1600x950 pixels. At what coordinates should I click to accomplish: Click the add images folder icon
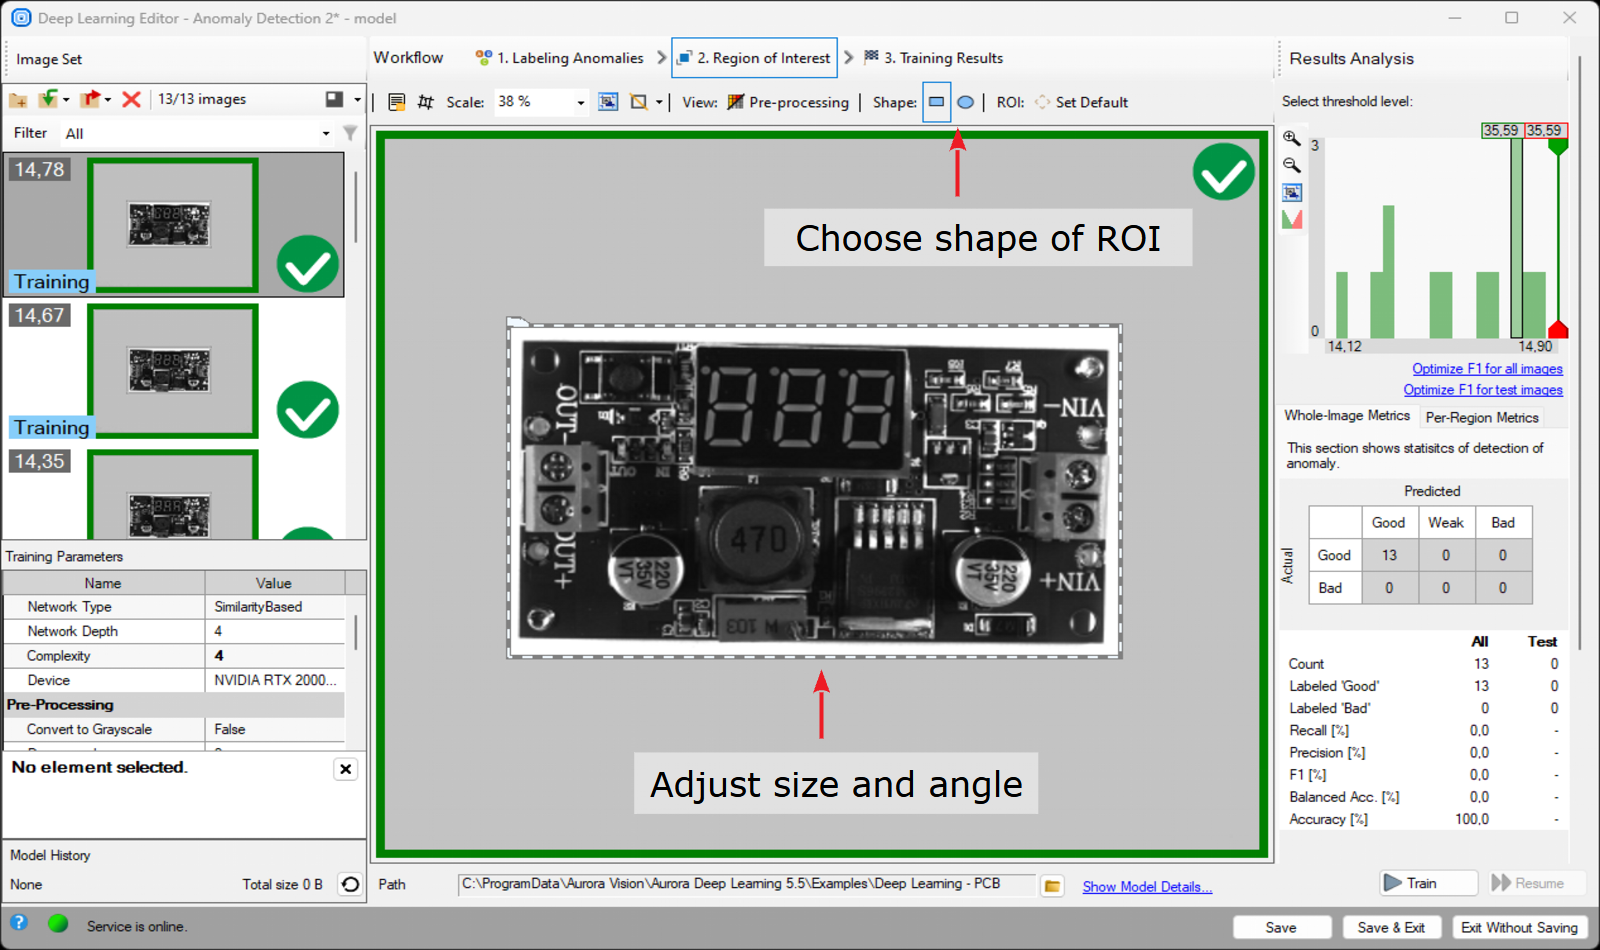pos(18,100)
